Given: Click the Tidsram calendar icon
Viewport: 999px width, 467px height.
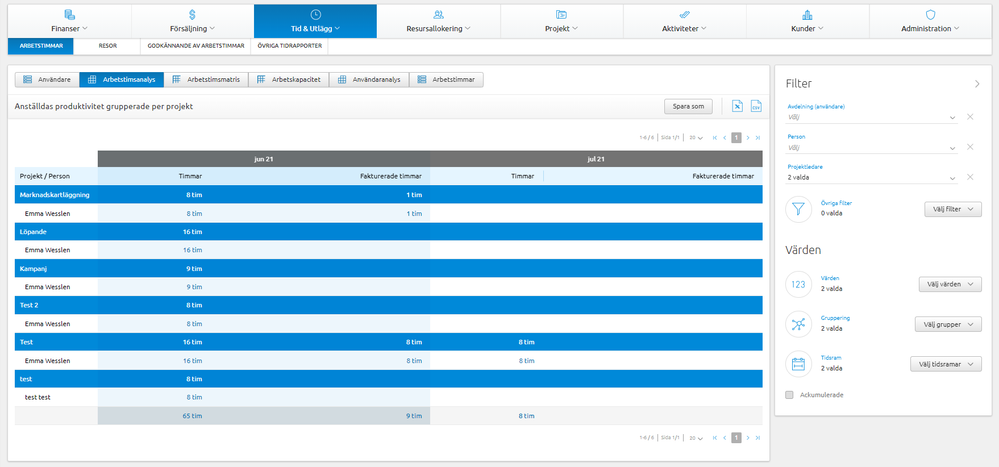Looking at the screenshot, I should point(798,364).
